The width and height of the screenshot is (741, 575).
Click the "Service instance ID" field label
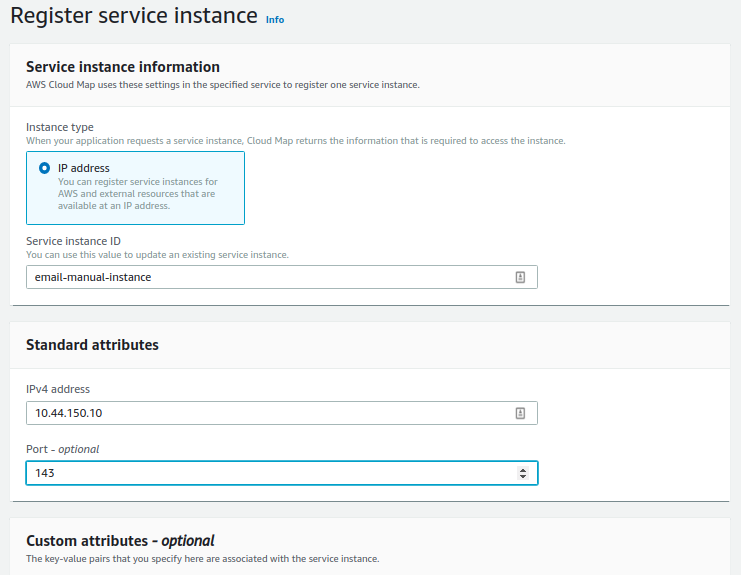[x=73, y=241]
